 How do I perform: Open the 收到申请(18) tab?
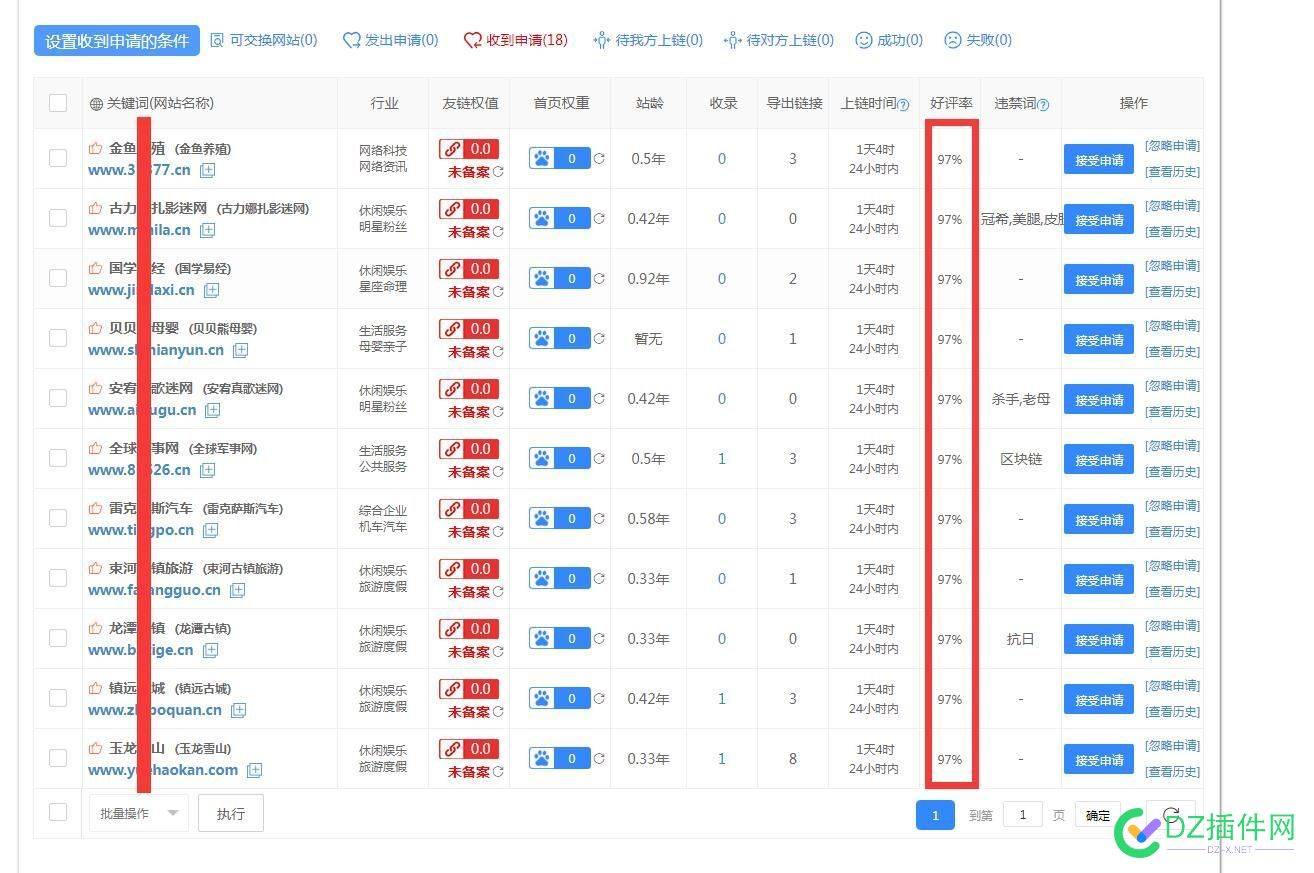[516, 40]
